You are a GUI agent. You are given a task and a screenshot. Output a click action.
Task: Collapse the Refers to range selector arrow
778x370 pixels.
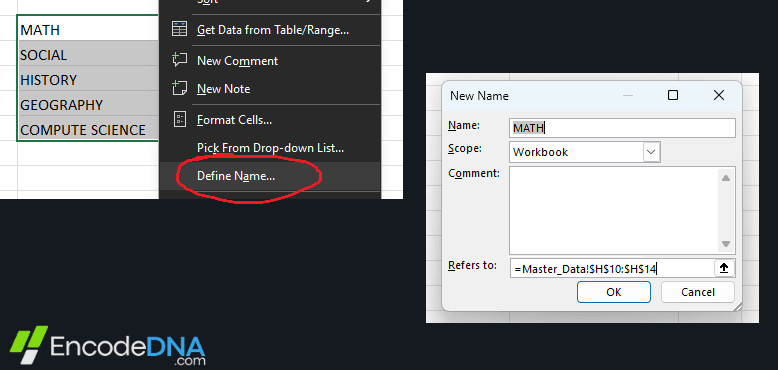pos(724,268)
